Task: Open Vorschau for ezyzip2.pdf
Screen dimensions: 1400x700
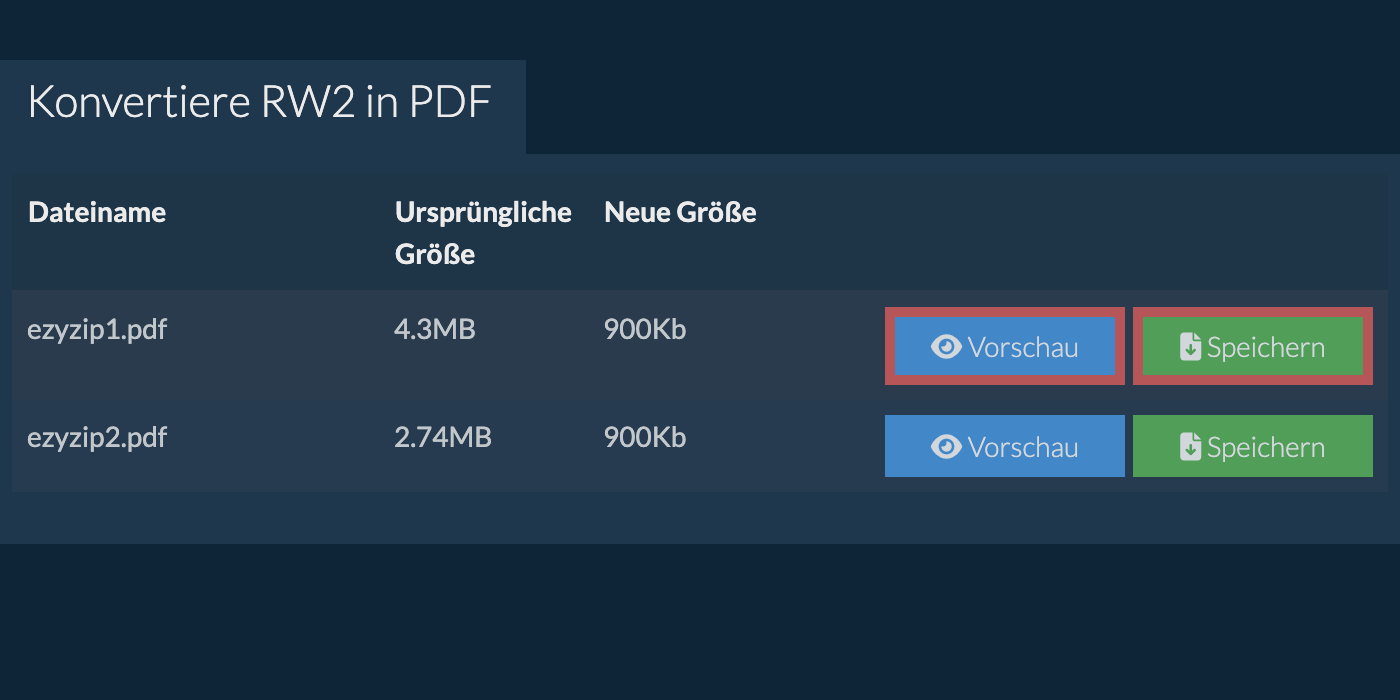Action: pos(1005,447)
